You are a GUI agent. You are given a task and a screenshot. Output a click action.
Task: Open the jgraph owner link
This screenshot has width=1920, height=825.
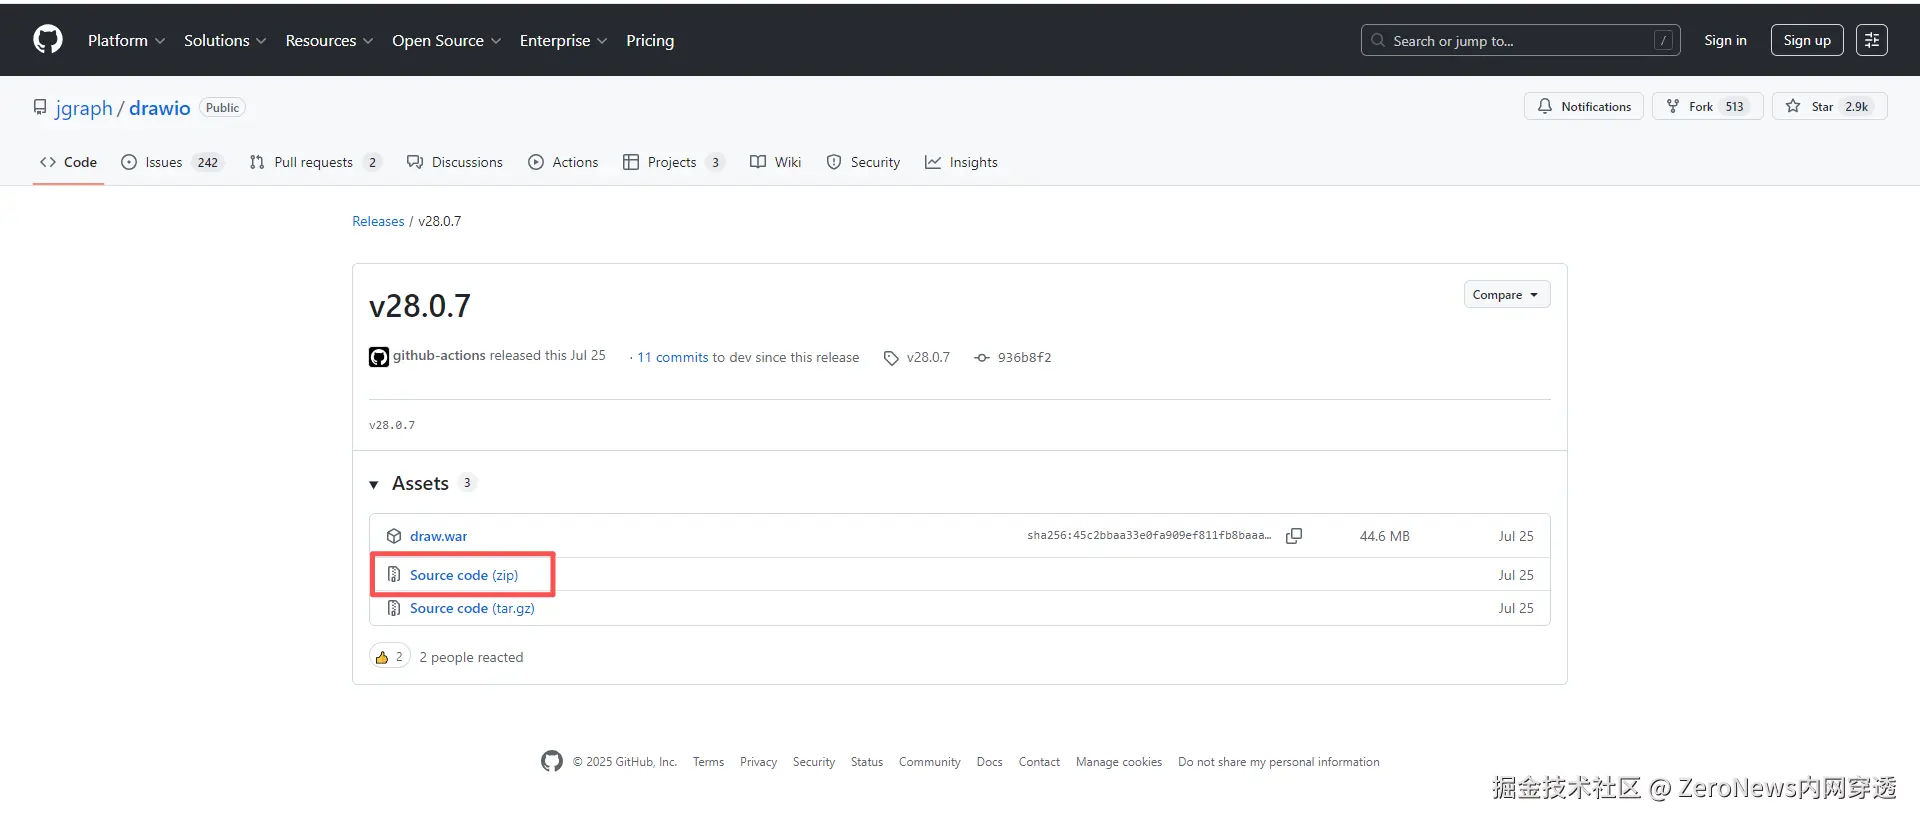click(84, 108)
